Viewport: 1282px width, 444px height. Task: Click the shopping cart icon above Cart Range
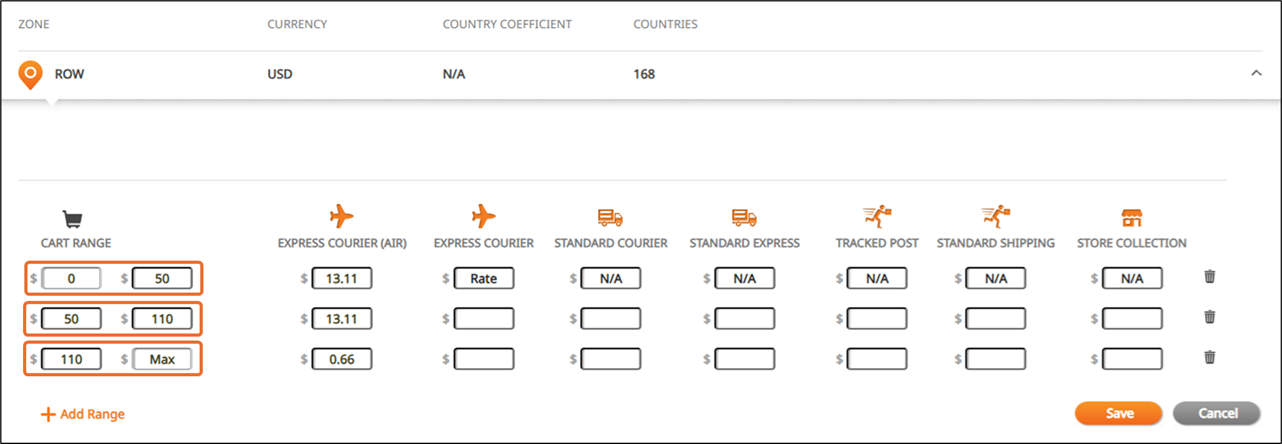click(71, 219)
